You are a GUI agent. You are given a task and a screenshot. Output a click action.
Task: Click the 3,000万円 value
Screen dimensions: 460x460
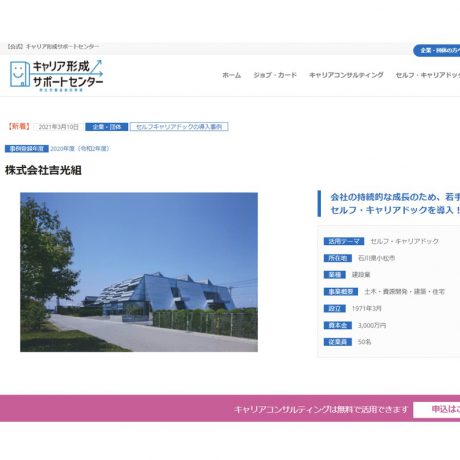(372, 325)
